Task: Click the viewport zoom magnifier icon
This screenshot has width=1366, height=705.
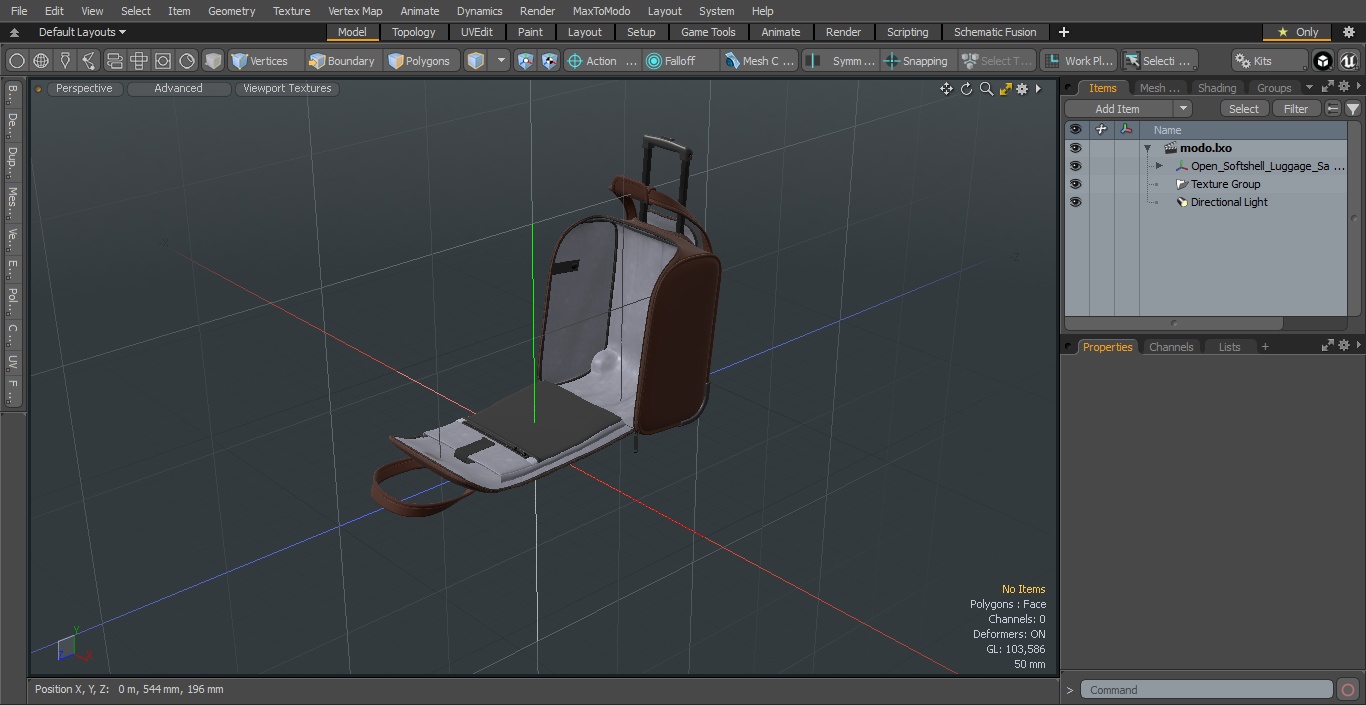Action: coord(986,89)
